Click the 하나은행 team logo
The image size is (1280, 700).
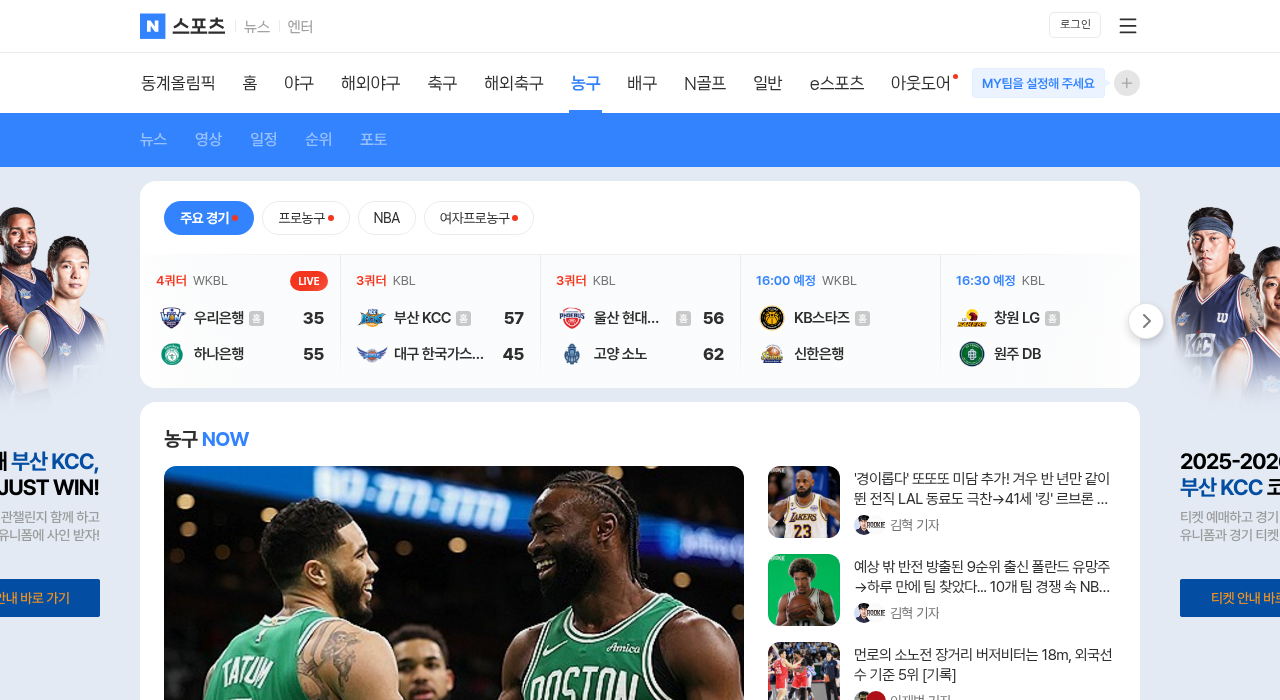pyautogui.click(x=171, y=353)
